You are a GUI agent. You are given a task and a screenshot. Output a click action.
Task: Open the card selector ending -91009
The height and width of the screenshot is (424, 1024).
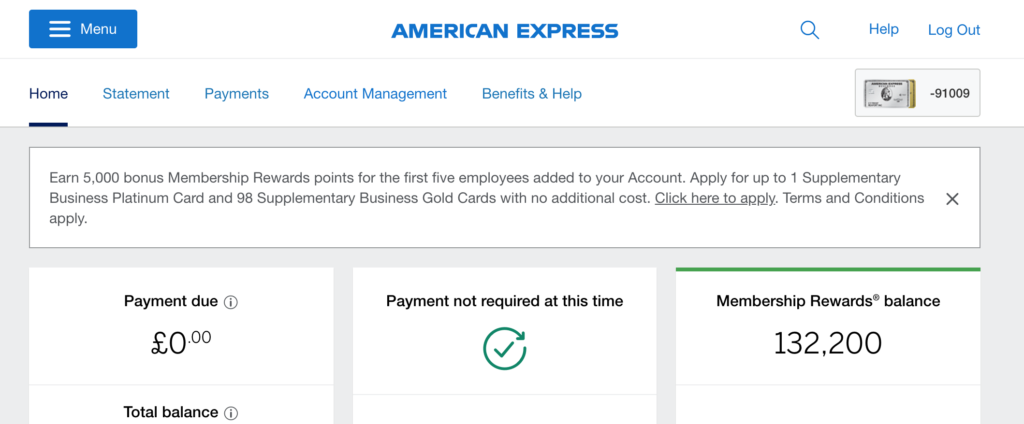point(917,93)
